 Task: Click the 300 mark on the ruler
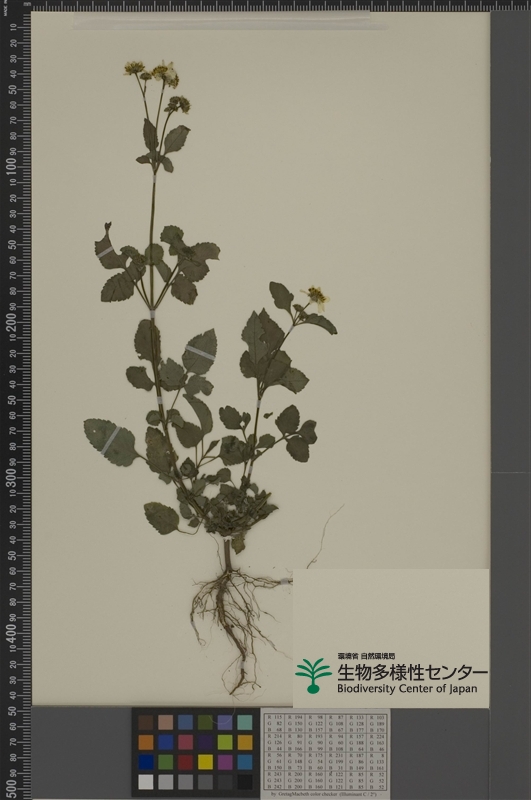coord(10,478)
